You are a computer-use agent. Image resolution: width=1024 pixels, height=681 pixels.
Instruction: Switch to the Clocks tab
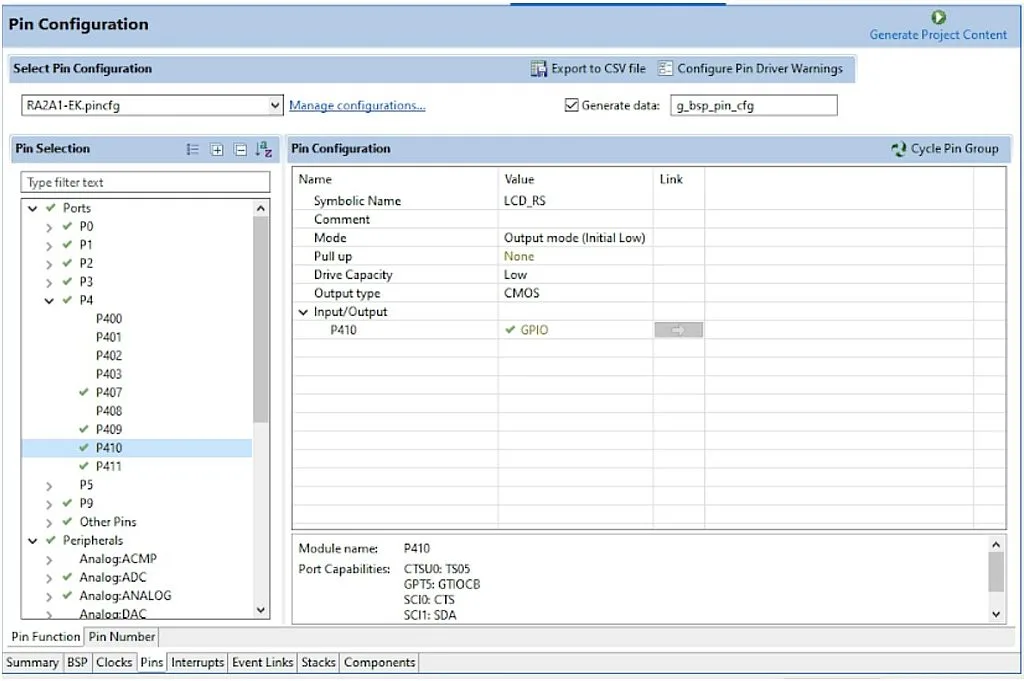114,662
